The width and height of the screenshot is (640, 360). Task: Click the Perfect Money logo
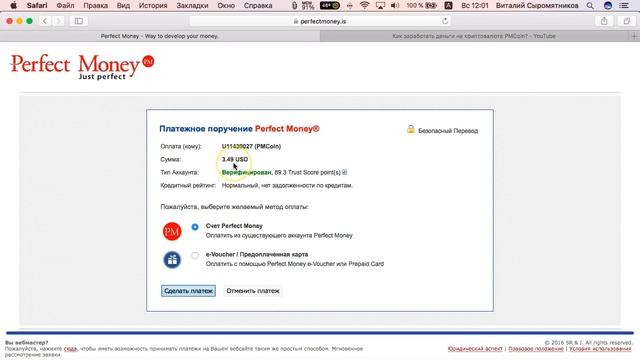pos(82,67)
